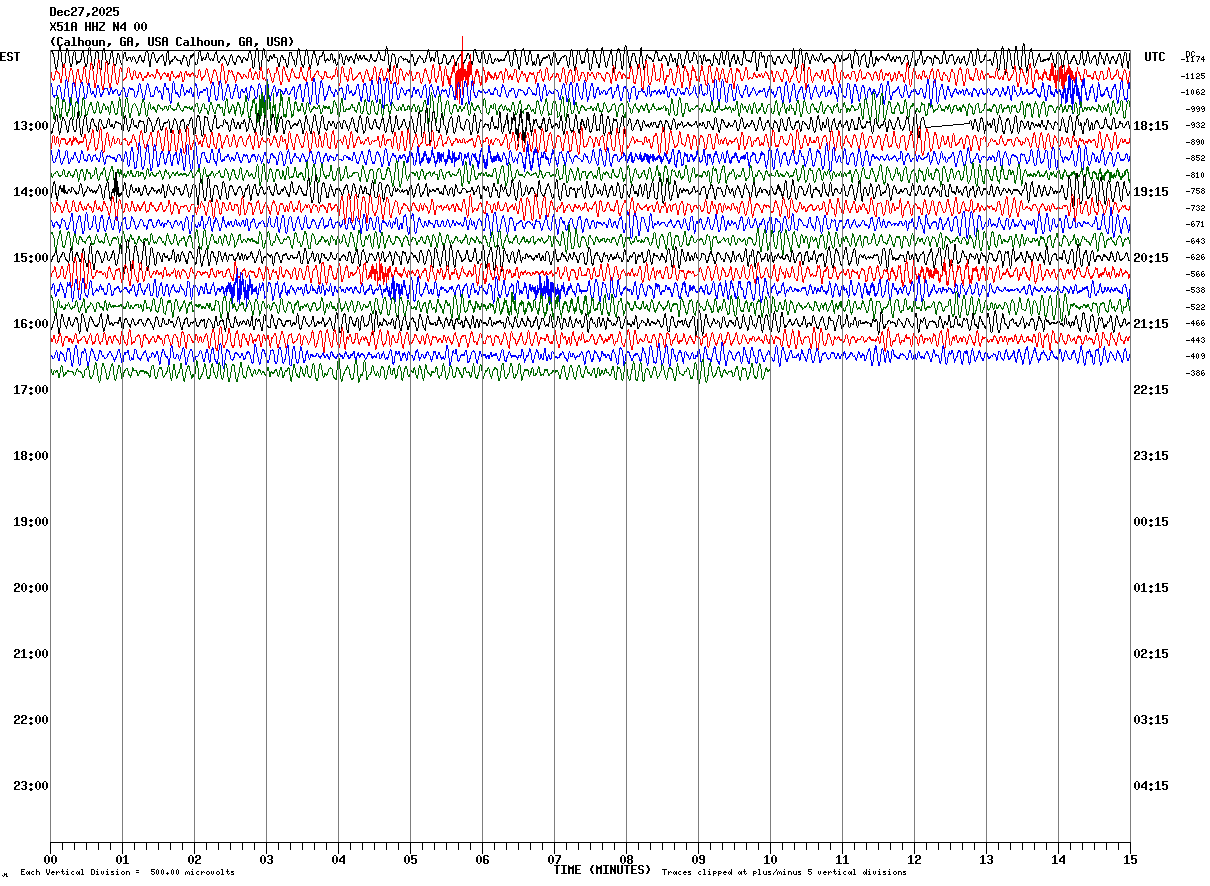Click minute 05 on the time axis
Screen dimensions: 1210x886
pyautogui.click(x=410, y=860)
